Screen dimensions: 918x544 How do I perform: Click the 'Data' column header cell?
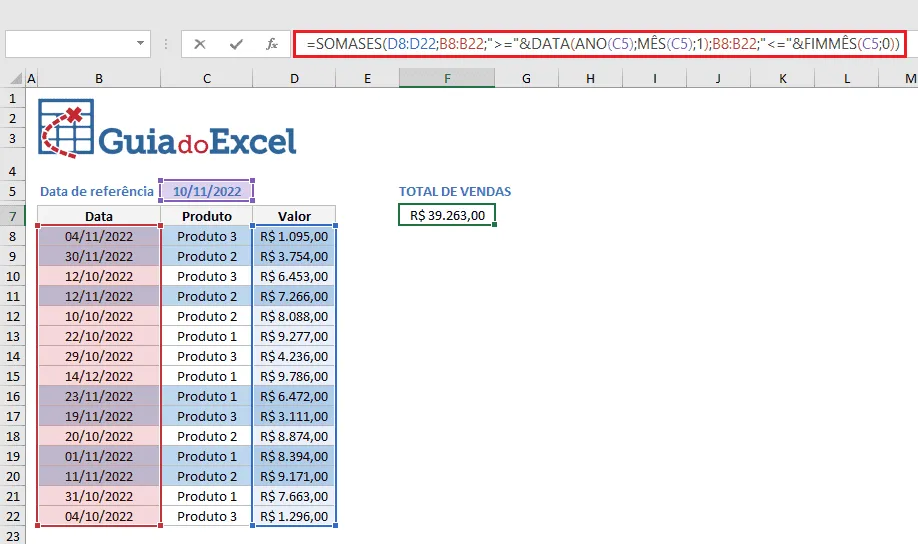click(99, 216)
